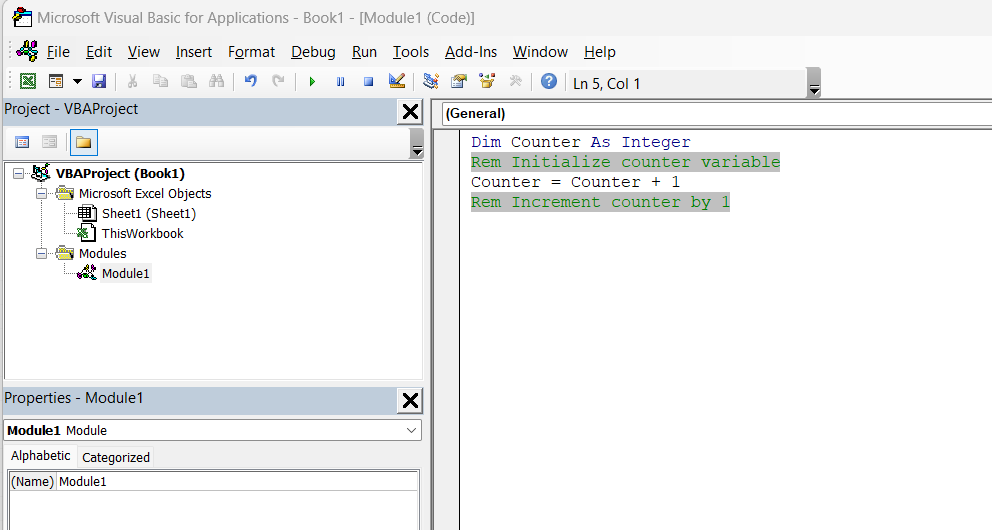Viewport: 992px width, 530px height.
Task: Open the Format menu
Action: click(251, 52)
